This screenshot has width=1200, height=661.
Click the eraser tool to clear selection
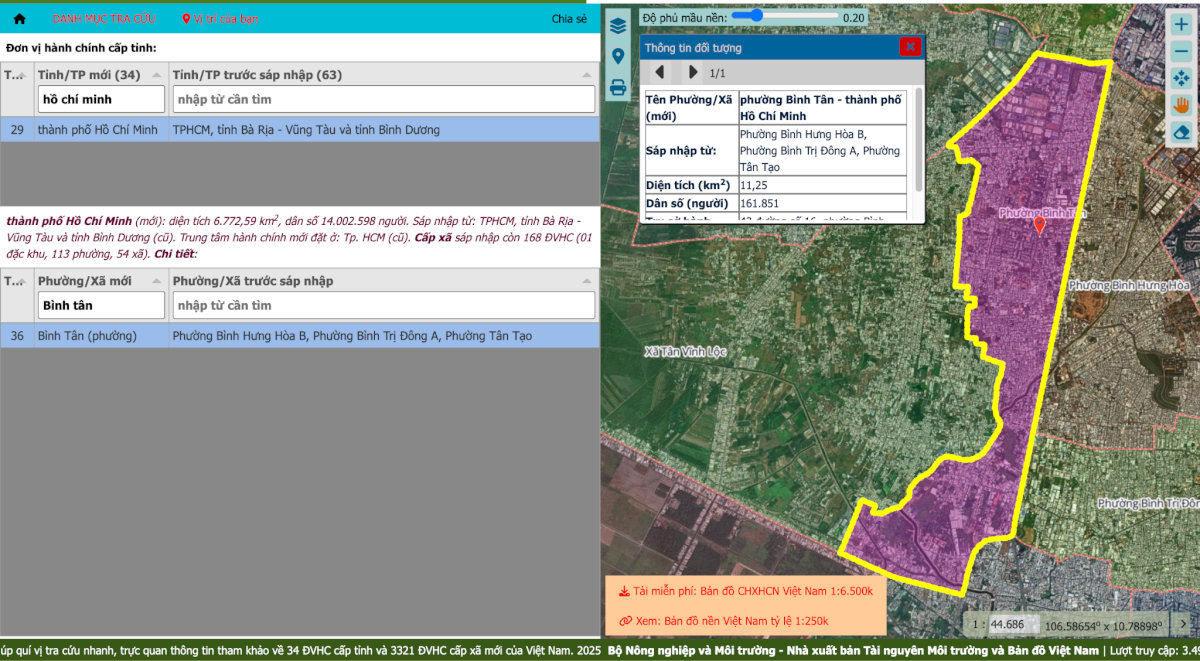coord(1181,132)
